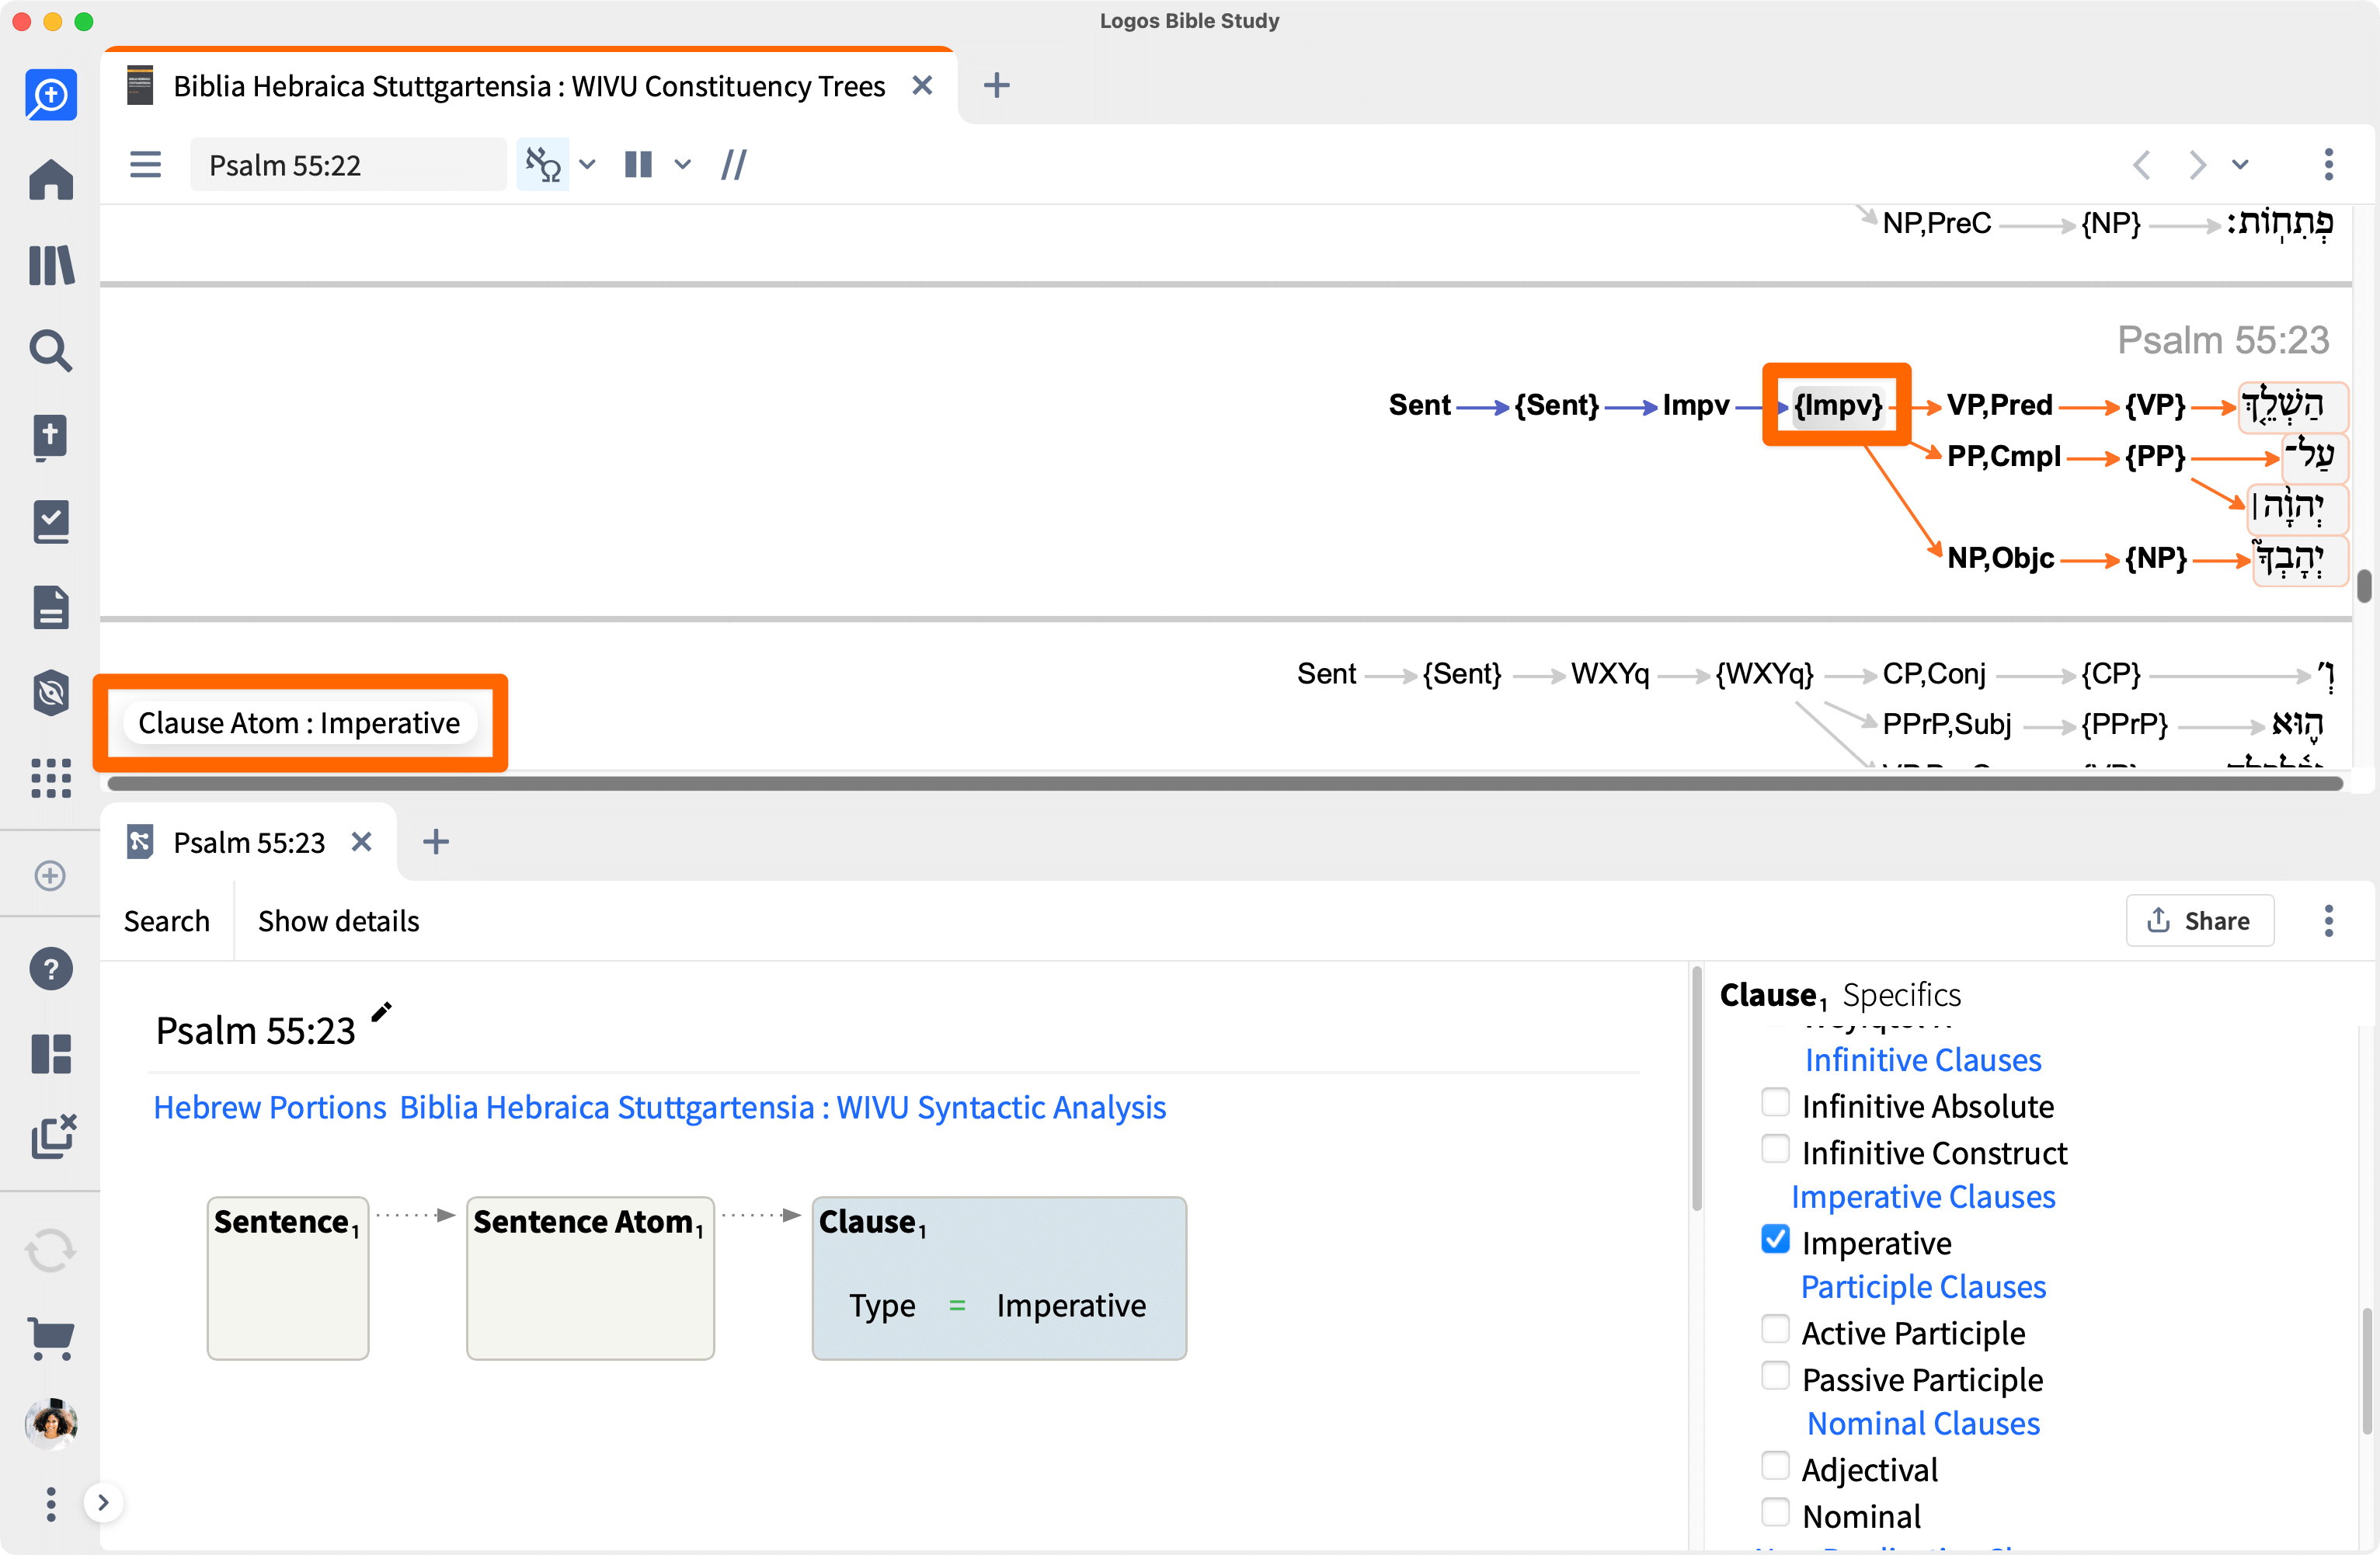This screenshot has width=2380, height=1555.
Task: Edit the Psalm 55:23 query title
Action: [x=381, y=1012]
